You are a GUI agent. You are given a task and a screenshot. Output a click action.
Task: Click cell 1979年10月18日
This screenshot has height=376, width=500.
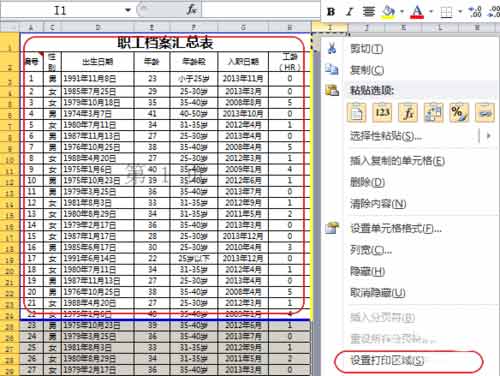pyautogui.click(x=98, y=103)
